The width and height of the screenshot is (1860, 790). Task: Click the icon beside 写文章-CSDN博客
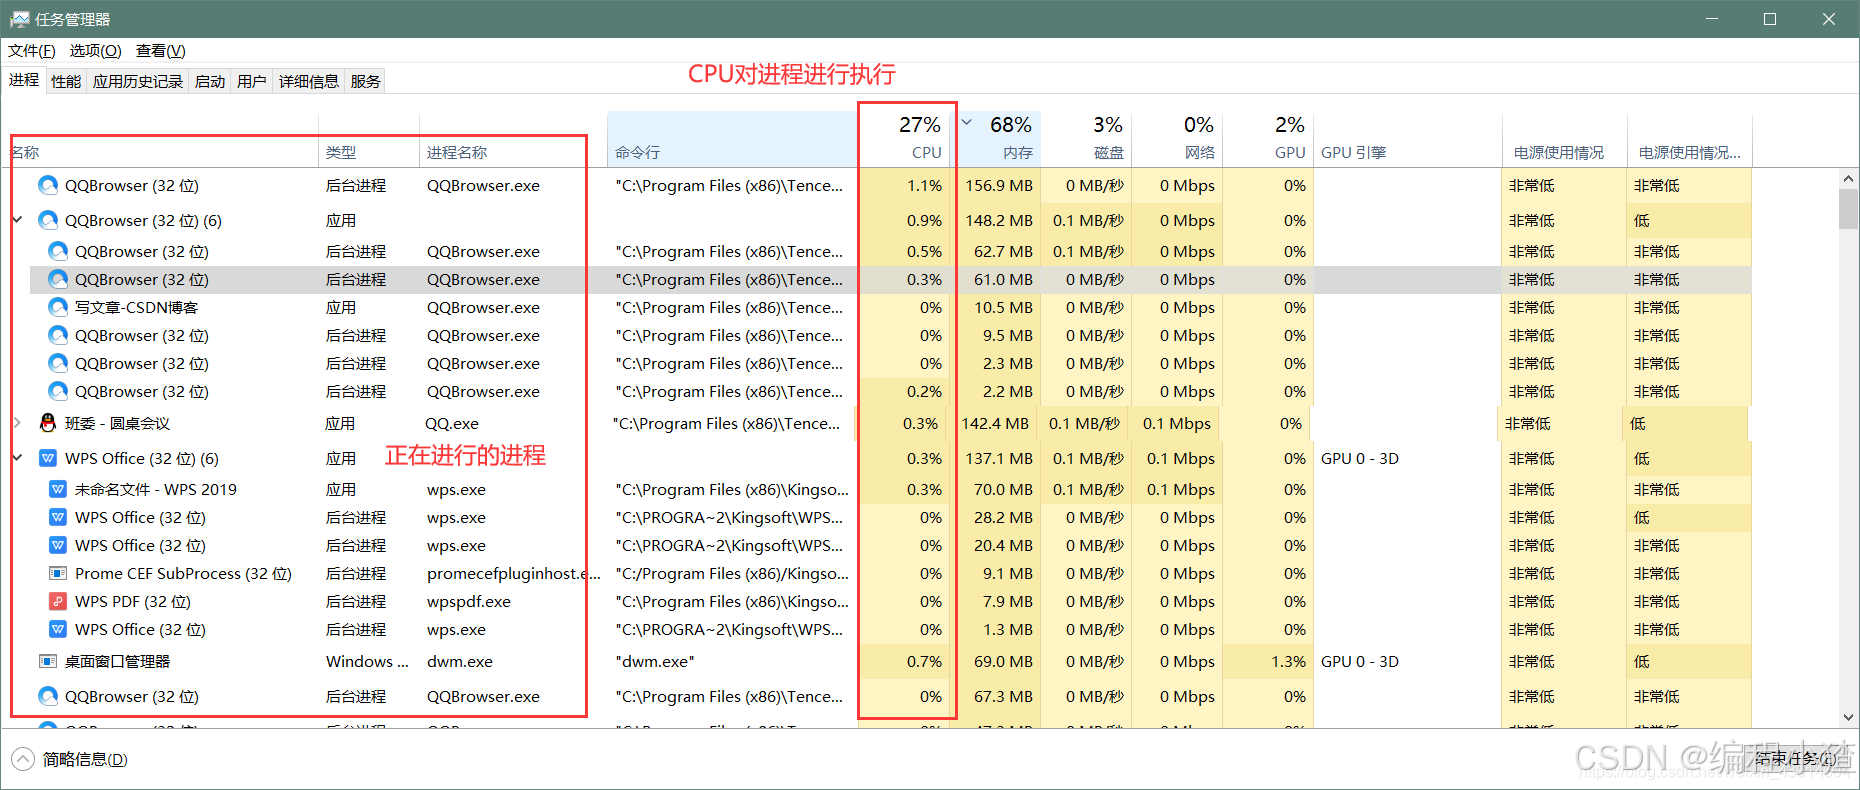[x=58, y=307]
